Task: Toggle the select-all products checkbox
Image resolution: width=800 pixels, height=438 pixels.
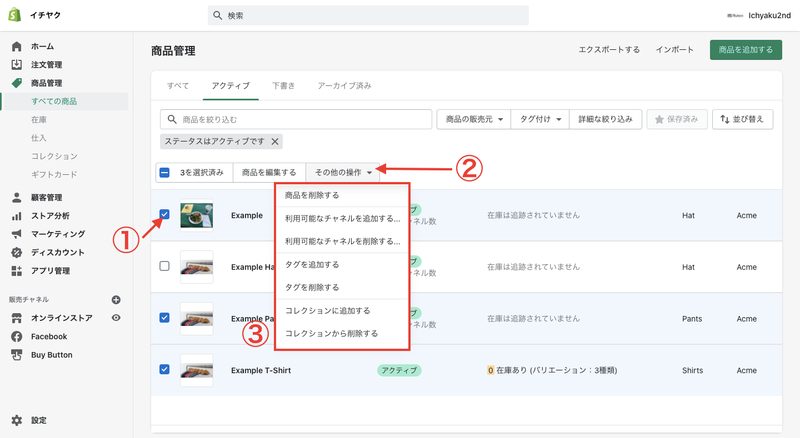Action: click(x=164, y=173)
